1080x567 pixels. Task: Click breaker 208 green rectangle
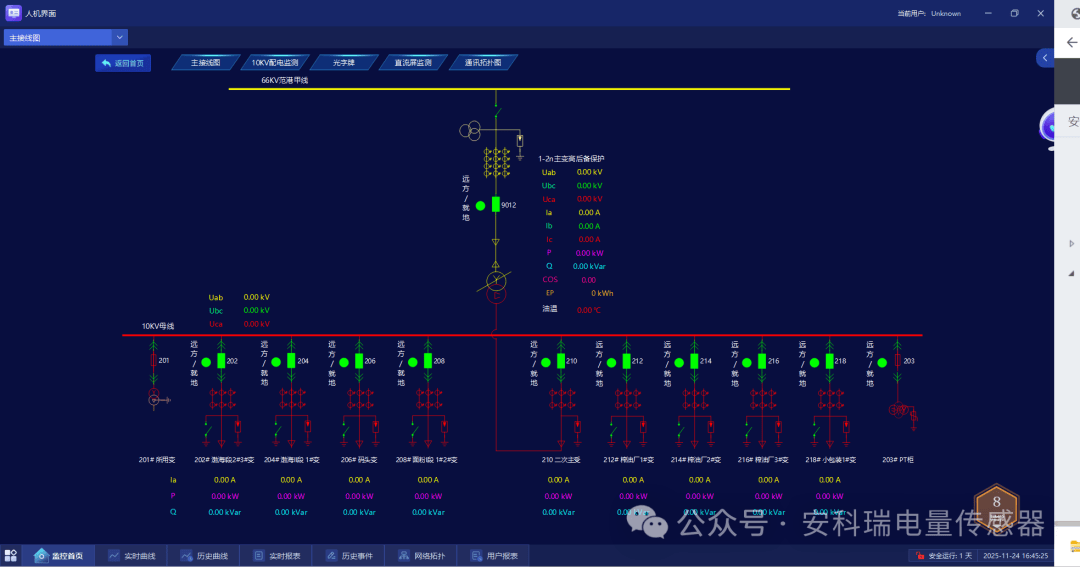pos(428,361)
